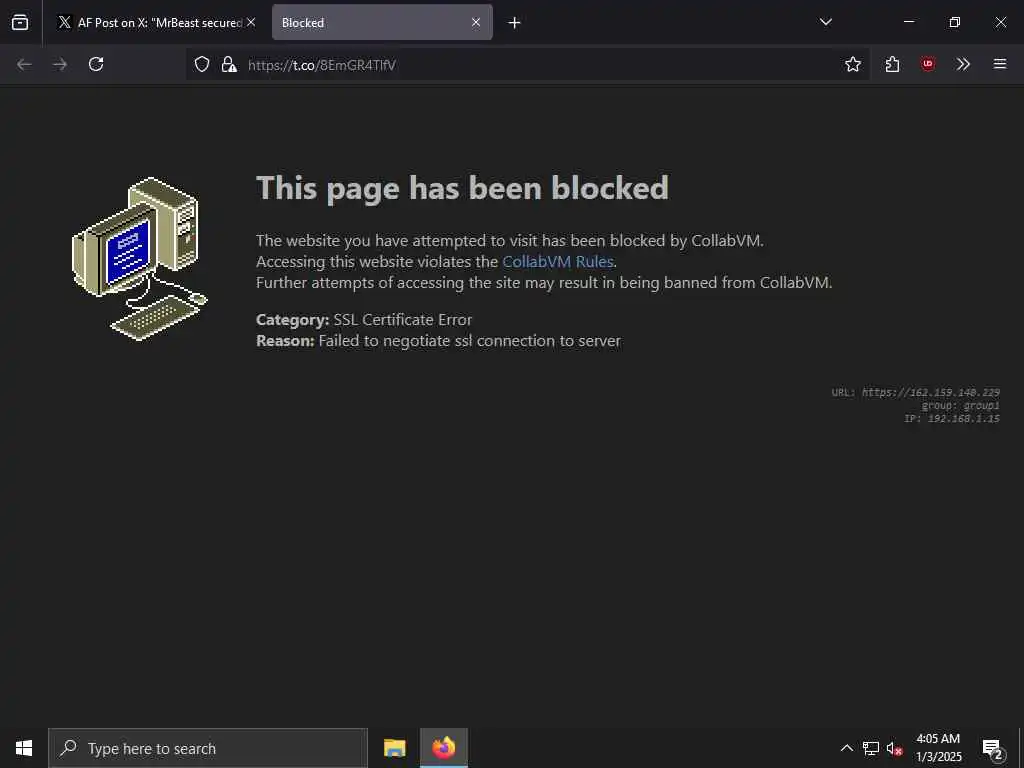Open File Explorer from the taskbar
This screenshot has width=1024, height=768.
pos(394,748)
